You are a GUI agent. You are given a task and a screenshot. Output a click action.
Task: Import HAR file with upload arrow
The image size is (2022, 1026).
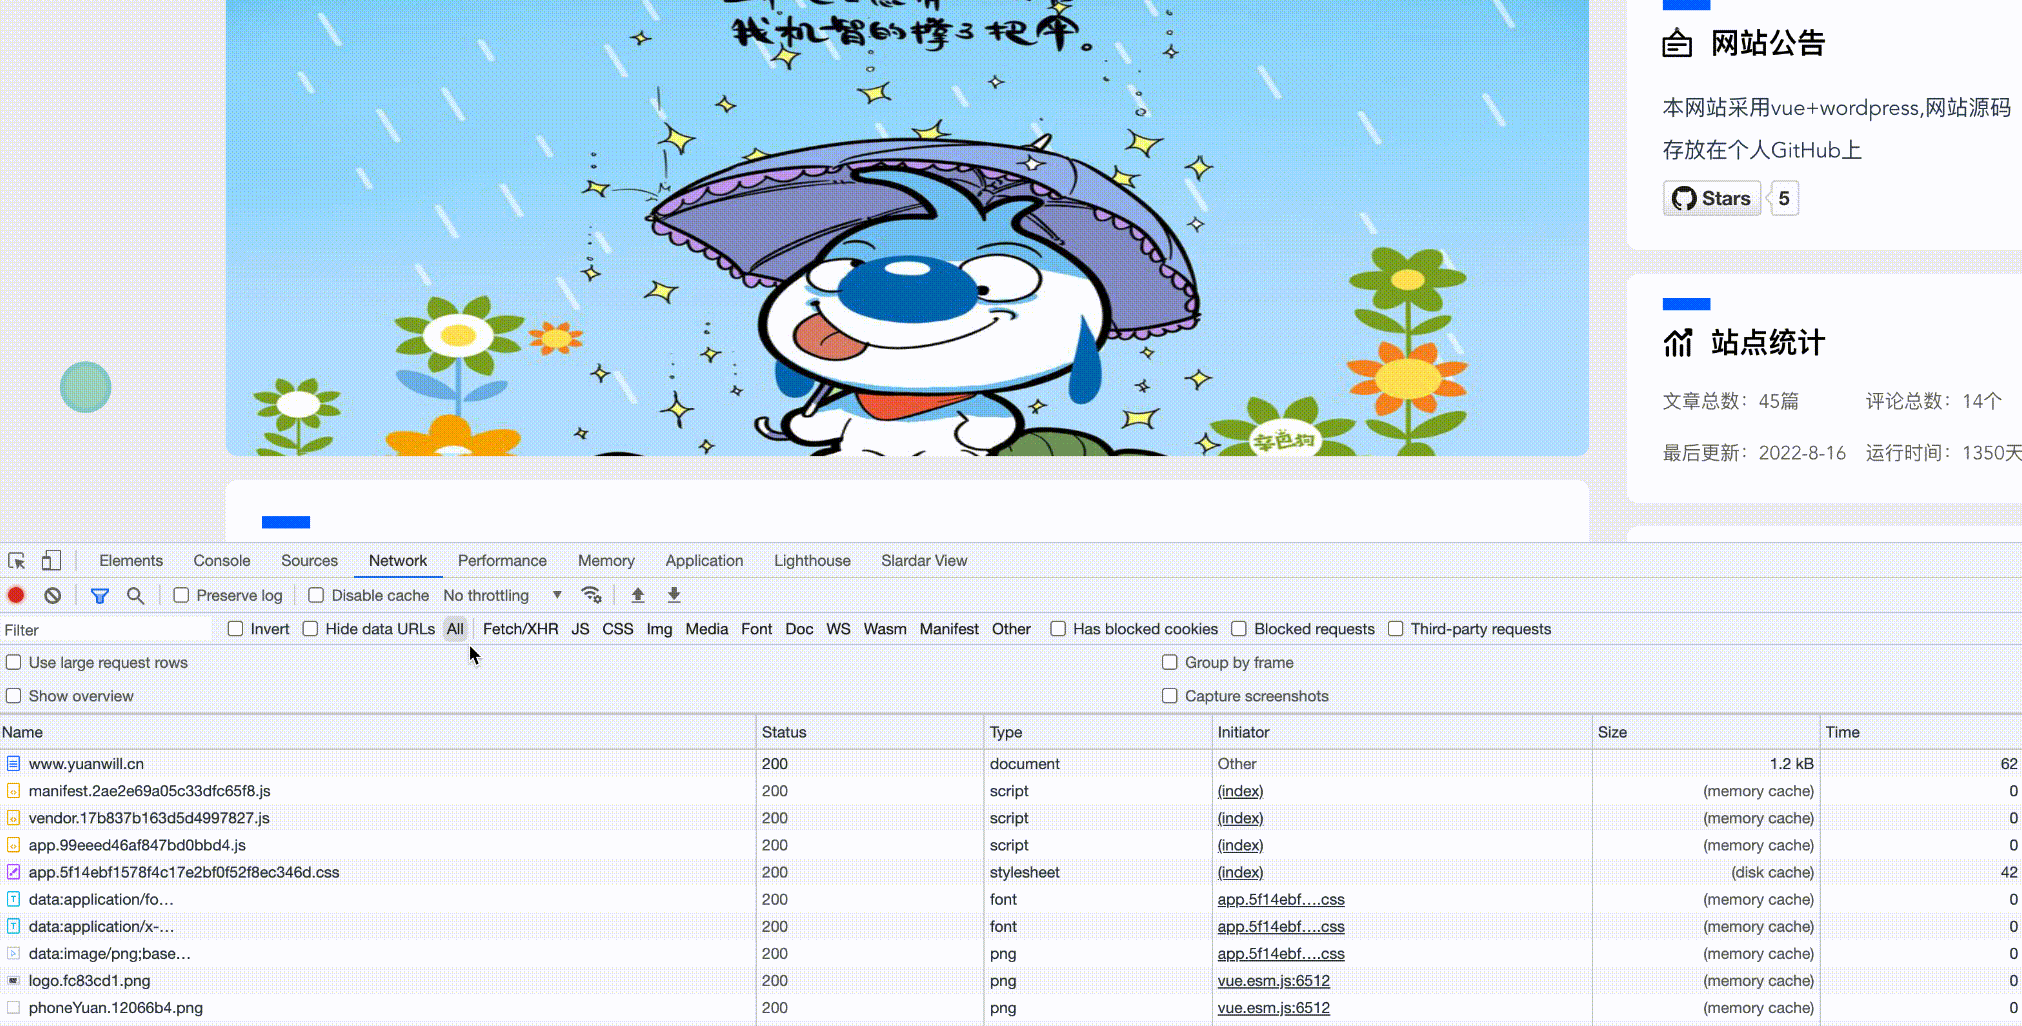click(x=638, y=595)
